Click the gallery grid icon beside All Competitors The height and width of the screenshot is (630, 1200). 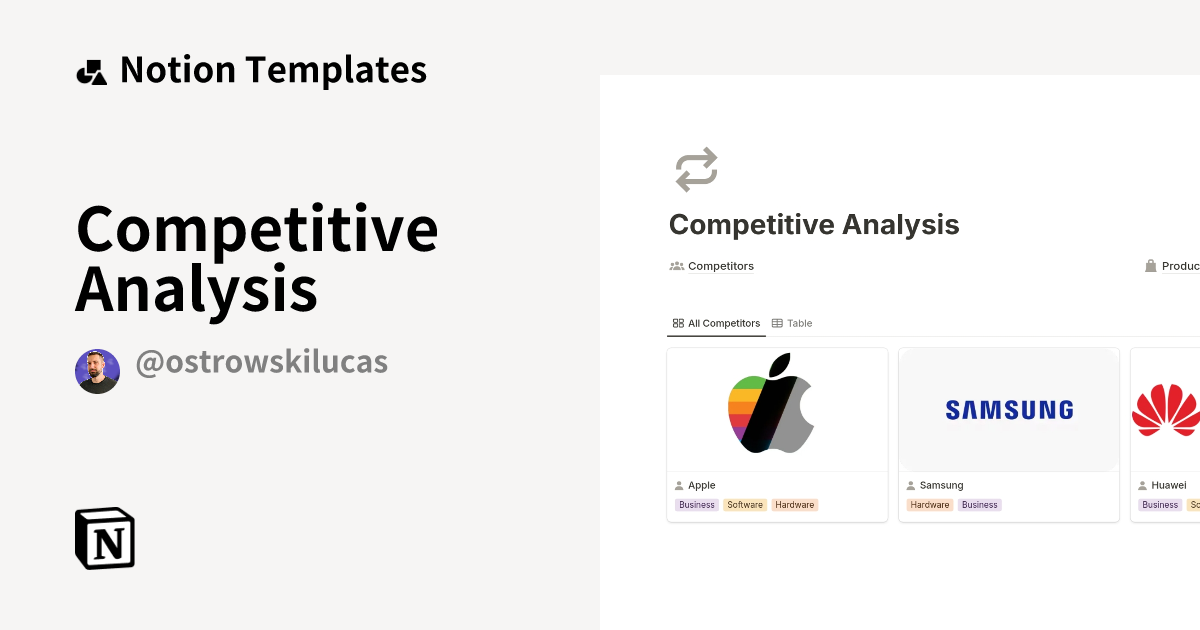tap(678, 323)
